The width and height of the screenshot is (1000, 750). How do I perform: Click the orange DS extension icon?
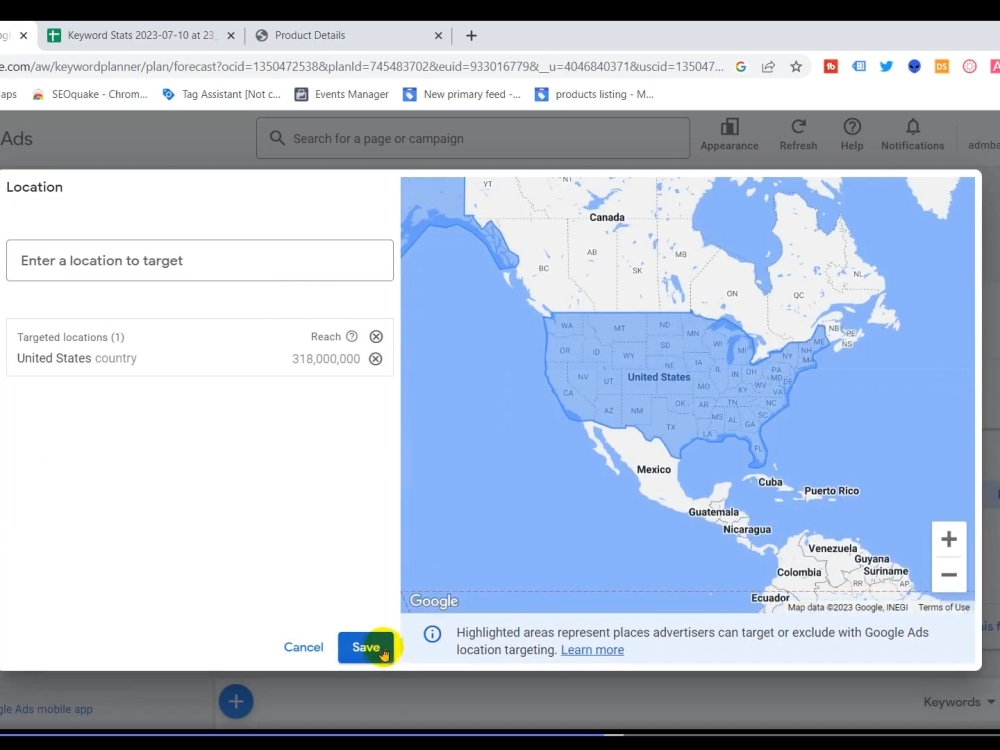(941, 66)
